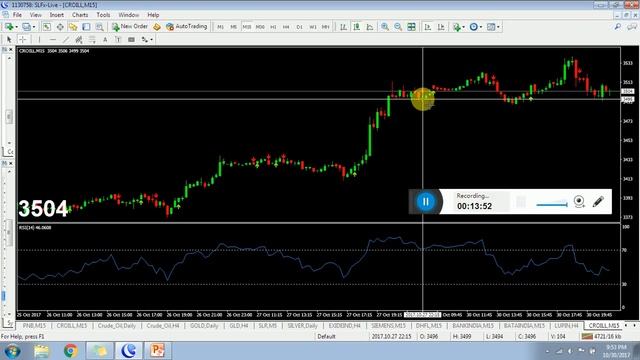Toggle the AutoTrading button
The height and width of the screenshot is (360, 640).
pyautogui.click(x=187, y=27)
